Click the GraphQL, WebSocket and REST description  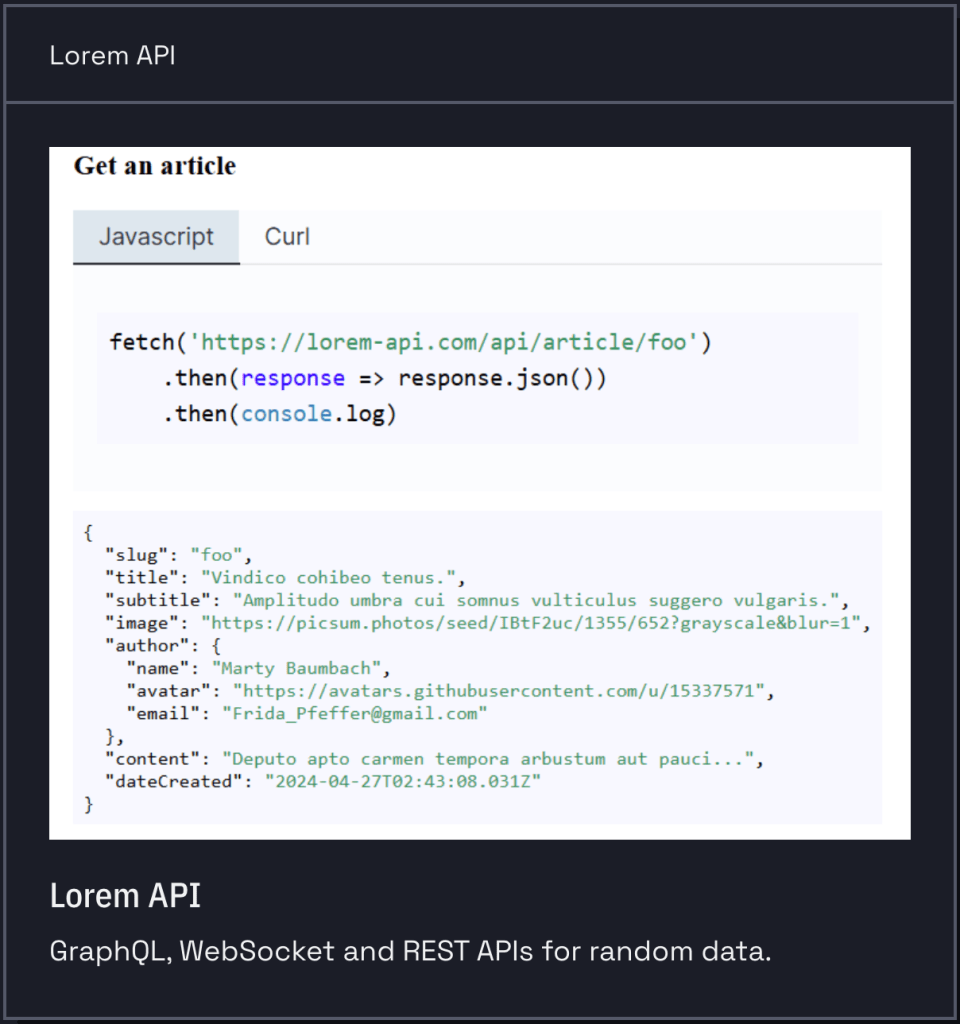pyautogui.click(x=410, y=951)
